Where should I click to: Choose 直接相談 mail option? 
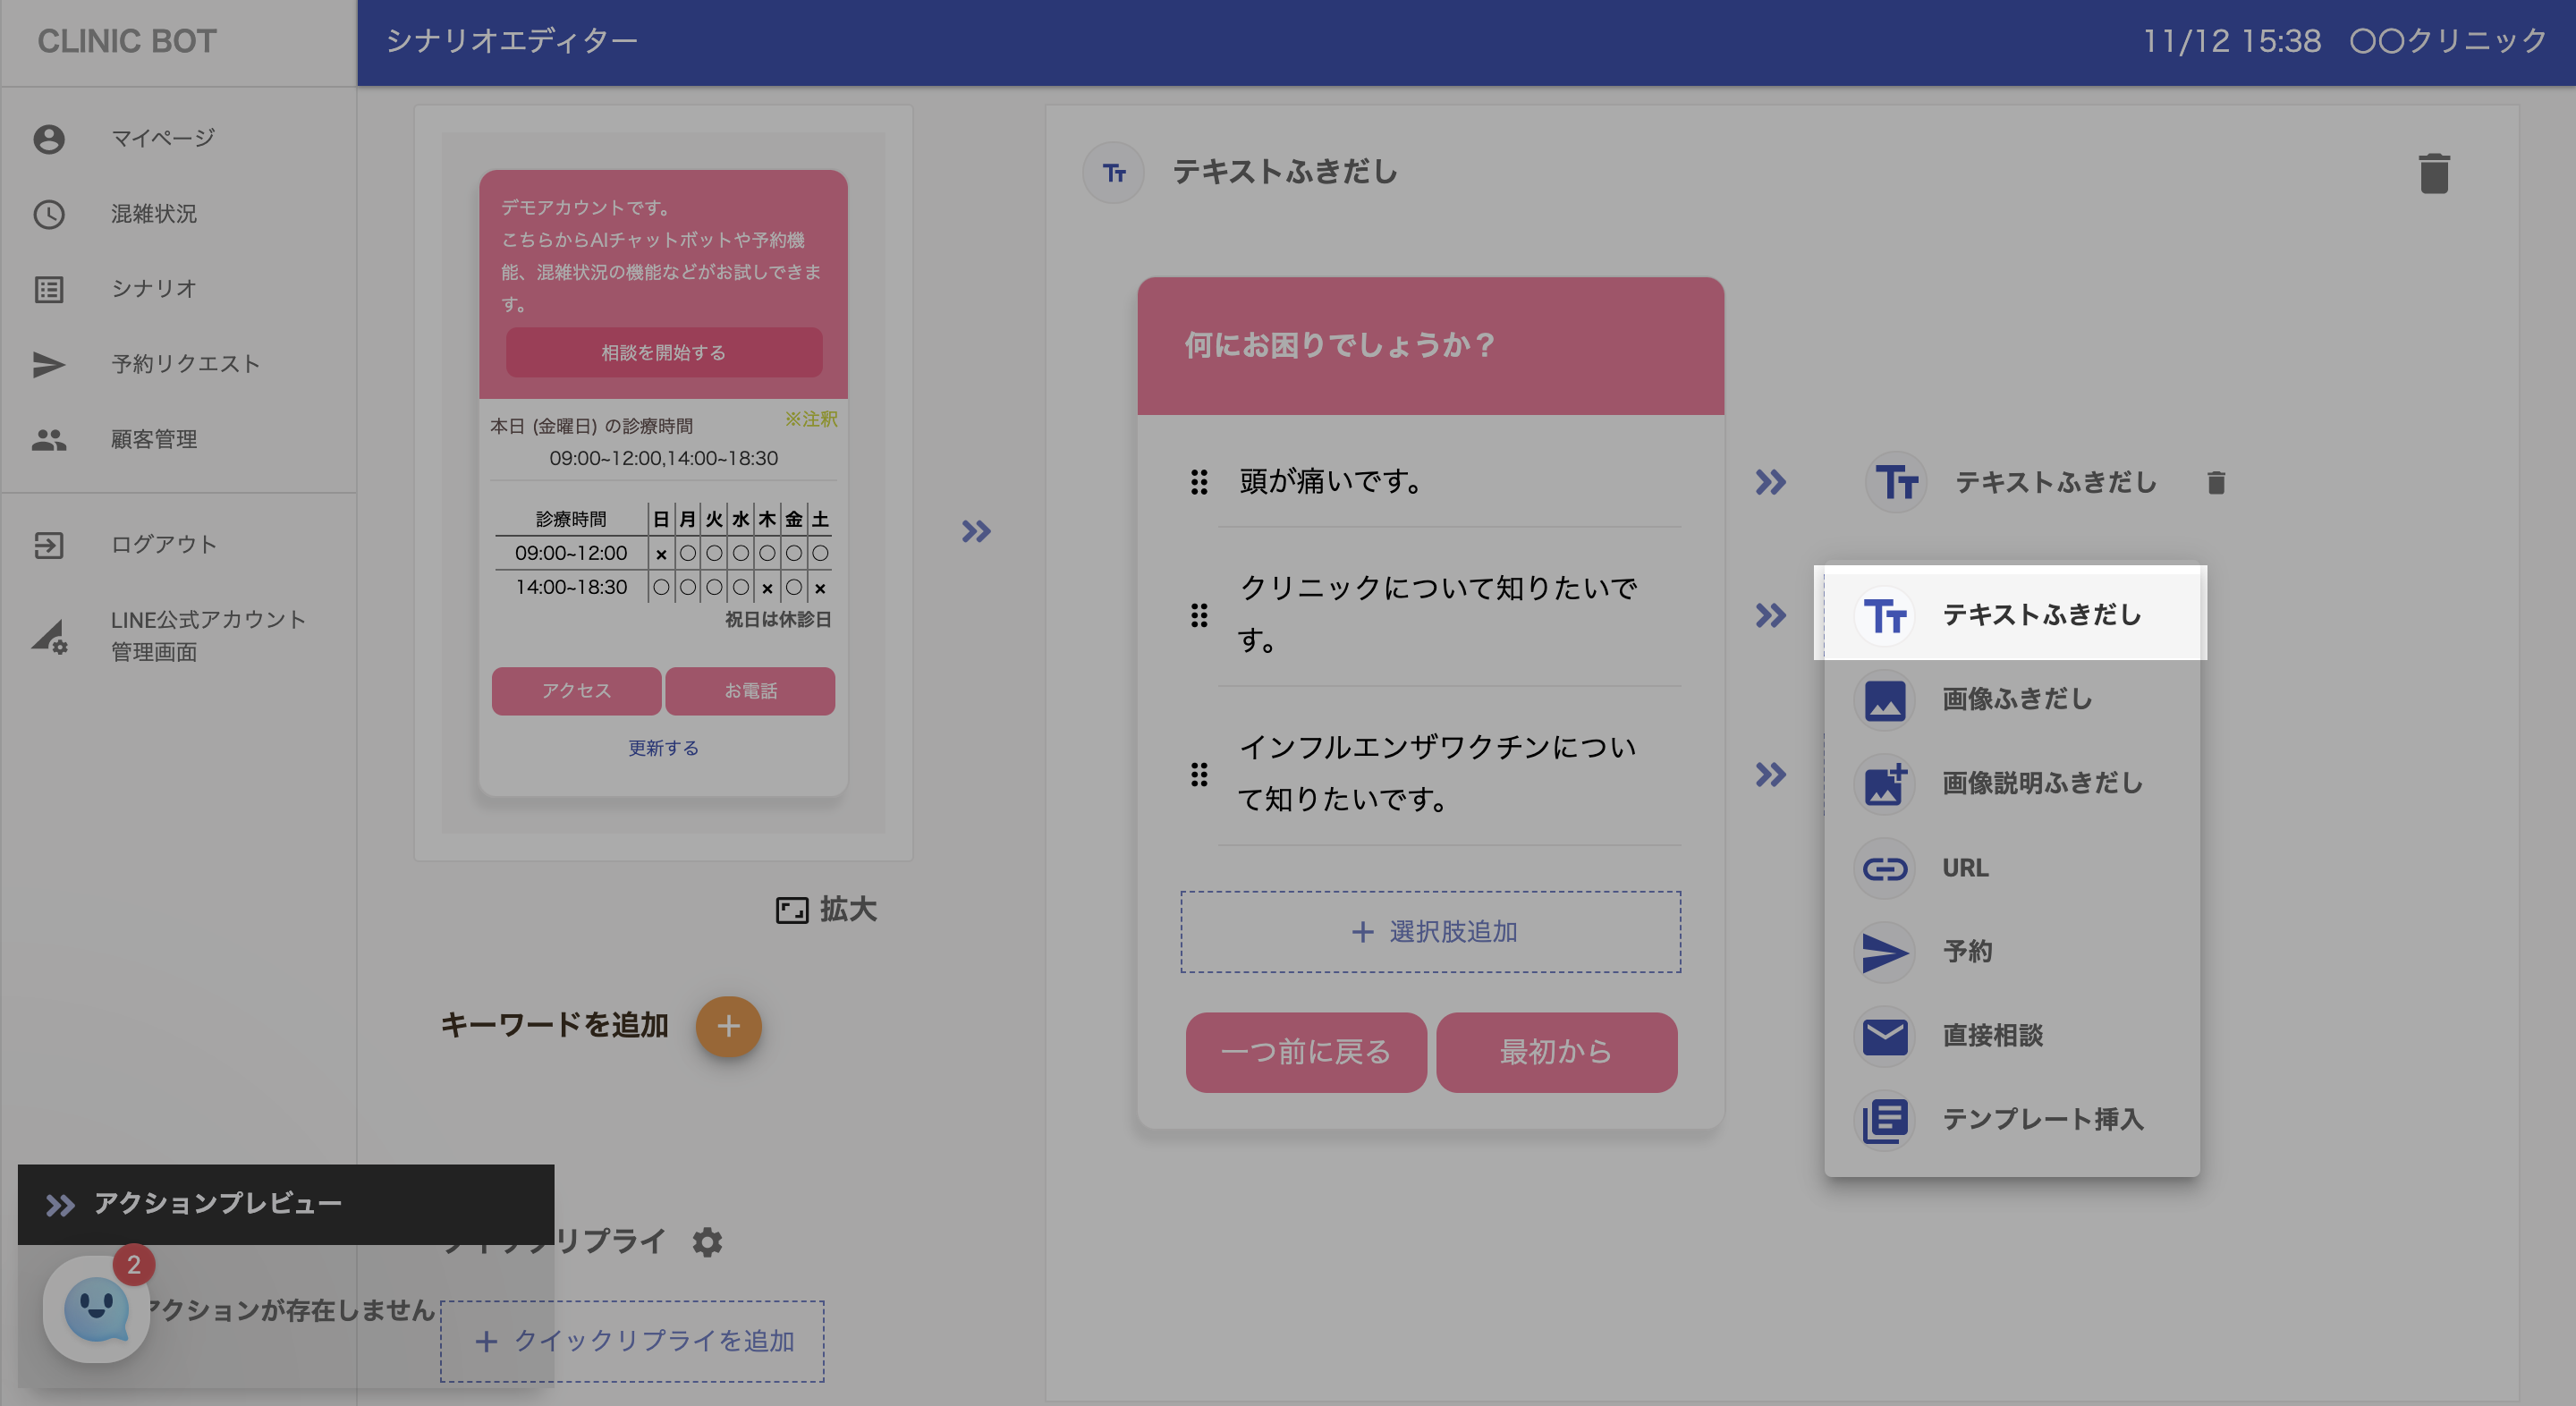tap(1991, 1035)
